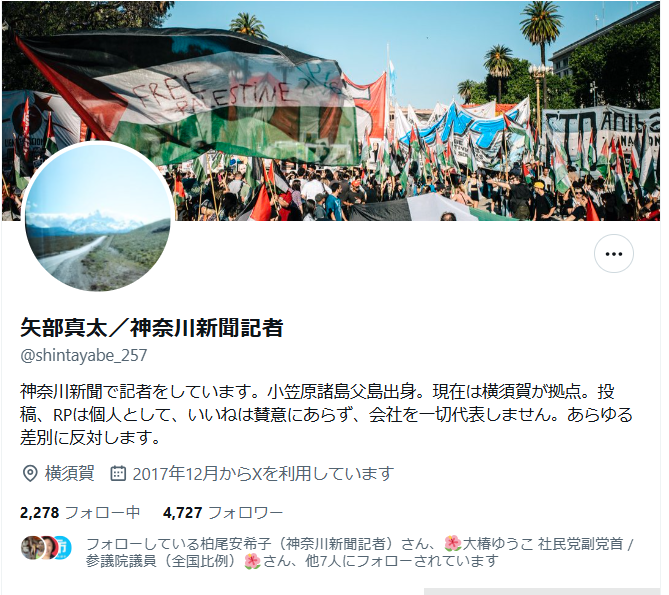Click the hibiscus emoji after （全国比例）

[252, 561]
